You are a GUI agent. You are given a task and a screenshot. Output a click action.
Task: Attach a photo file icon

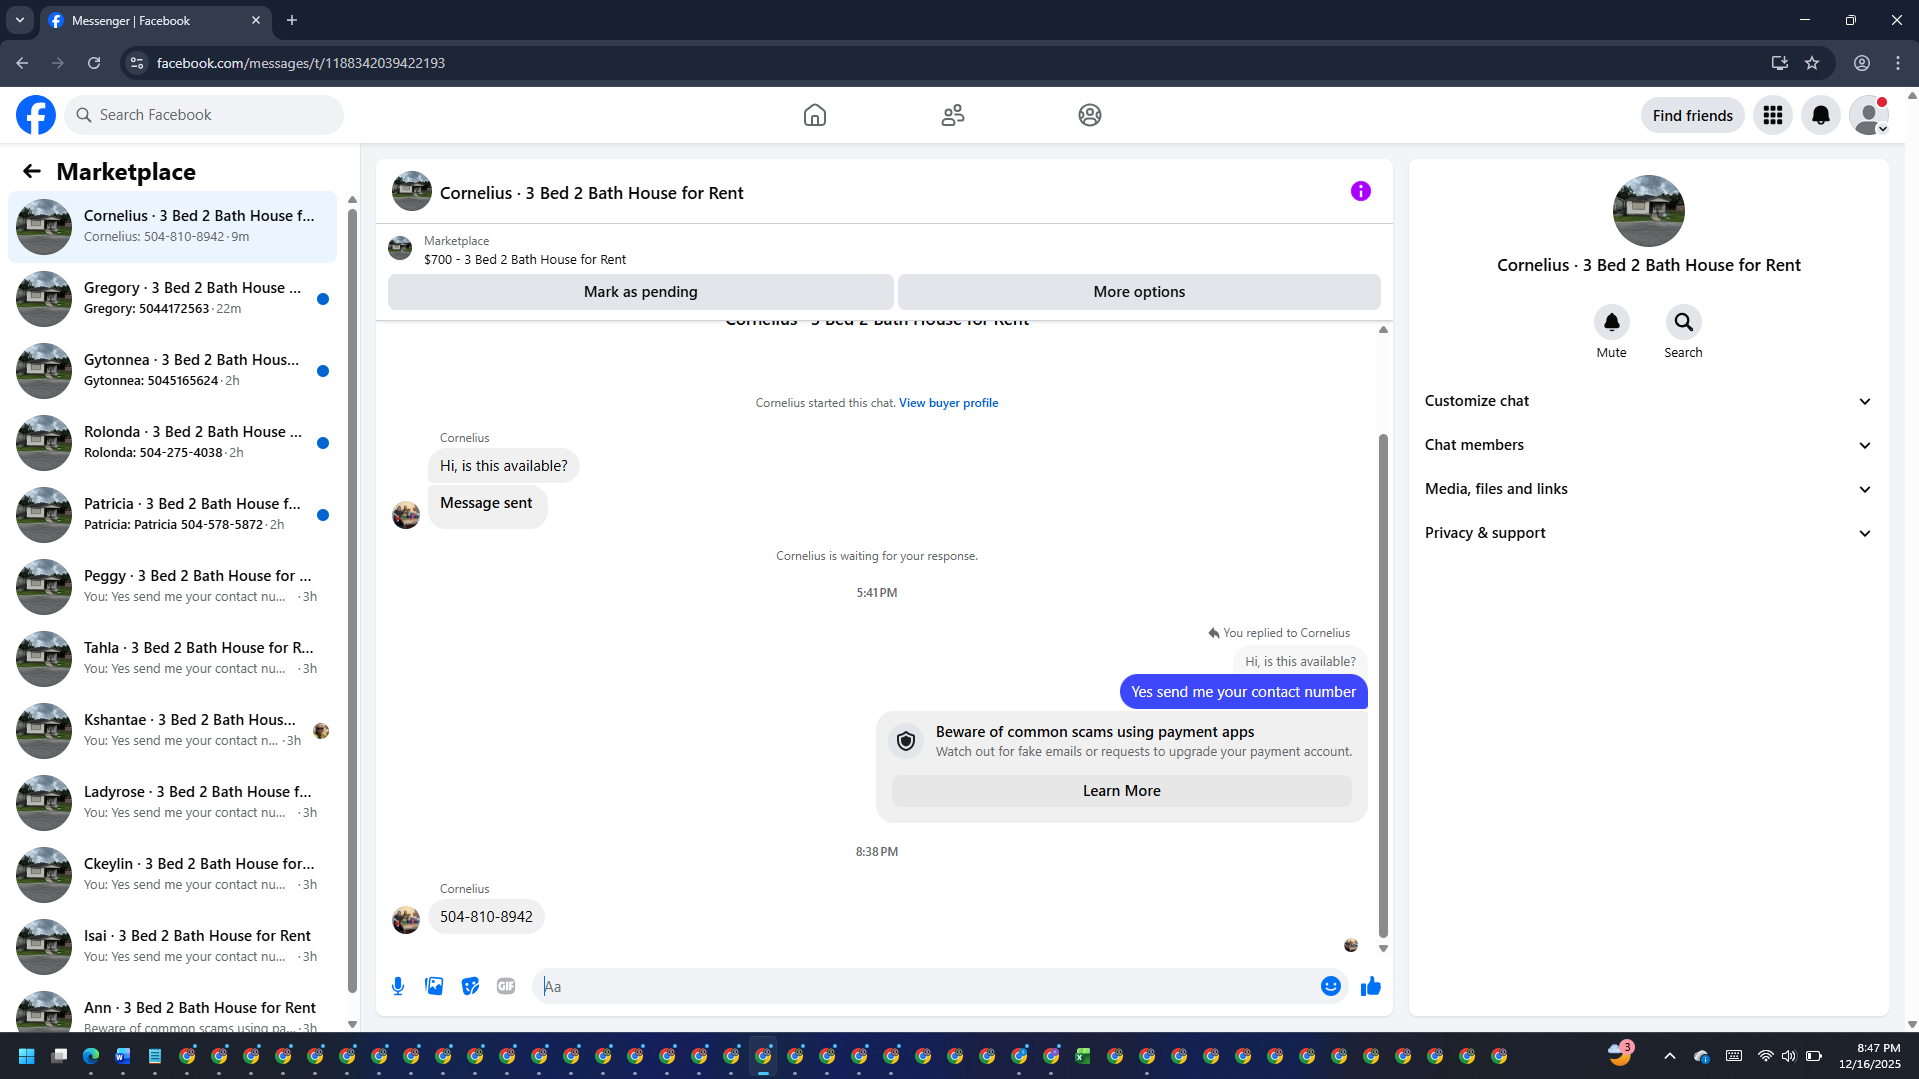434,986
